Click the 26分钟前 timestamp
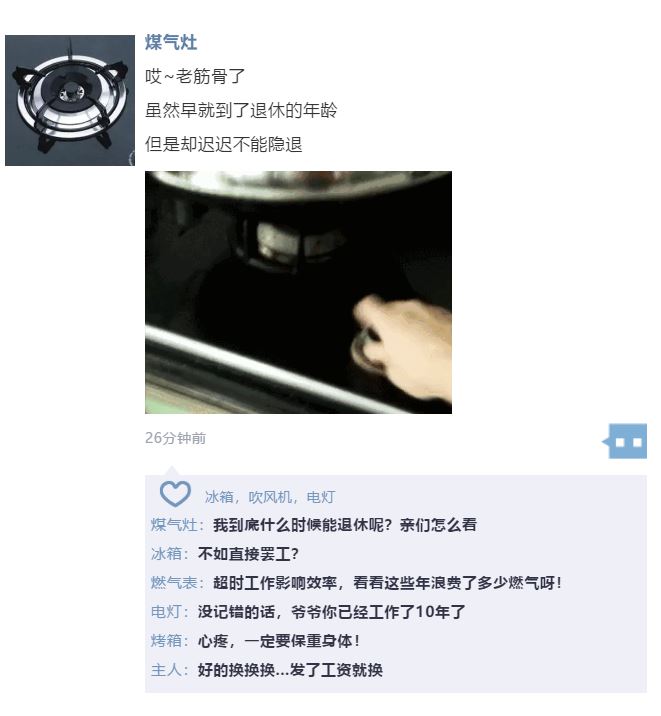The width and height of the screenshot is (661, 716). (175, 438)
